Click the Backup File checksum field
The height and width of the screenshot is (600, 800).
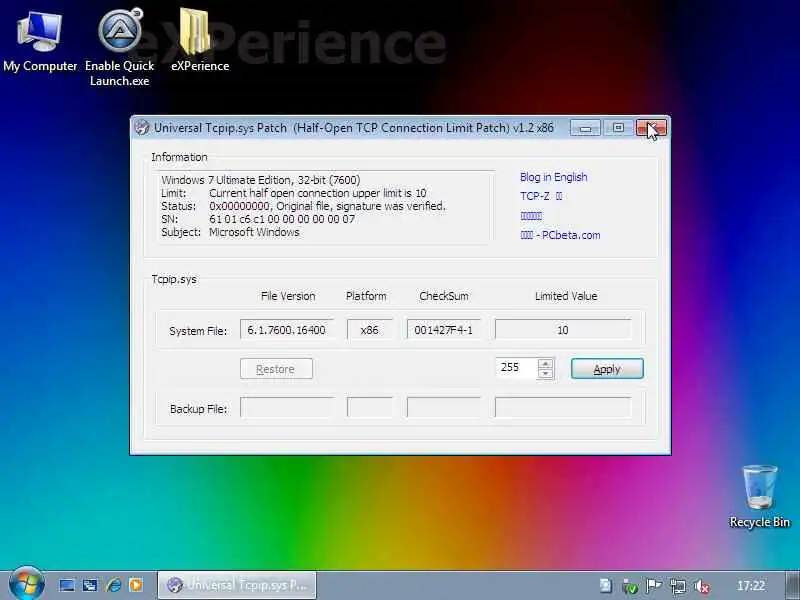(x=443, y=408)
